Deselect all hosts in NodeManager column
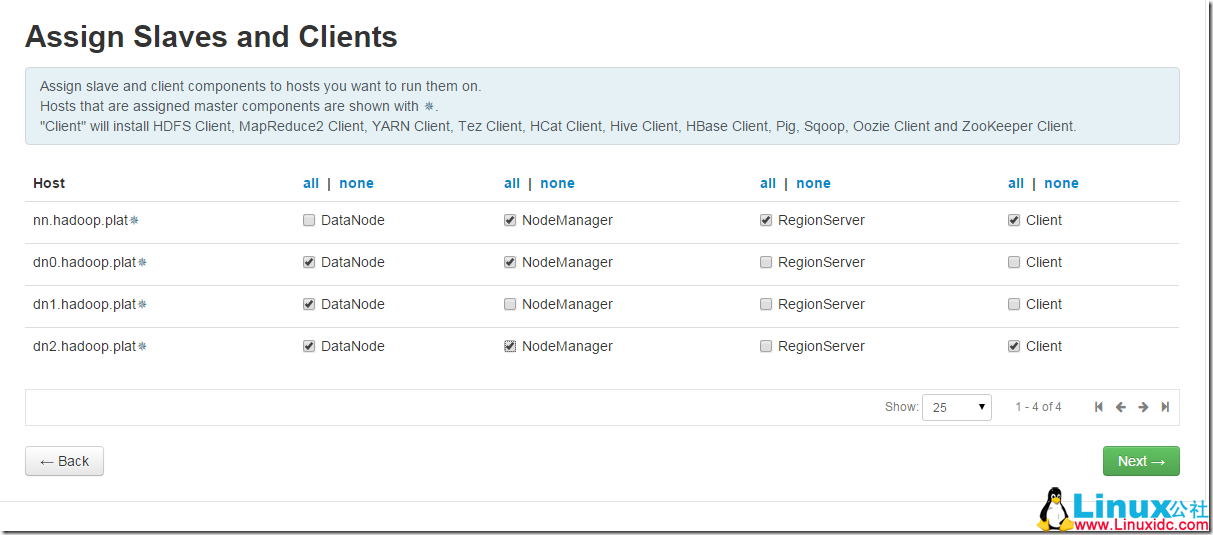The height and width of the screenshot is (535, 1213). 557,183
